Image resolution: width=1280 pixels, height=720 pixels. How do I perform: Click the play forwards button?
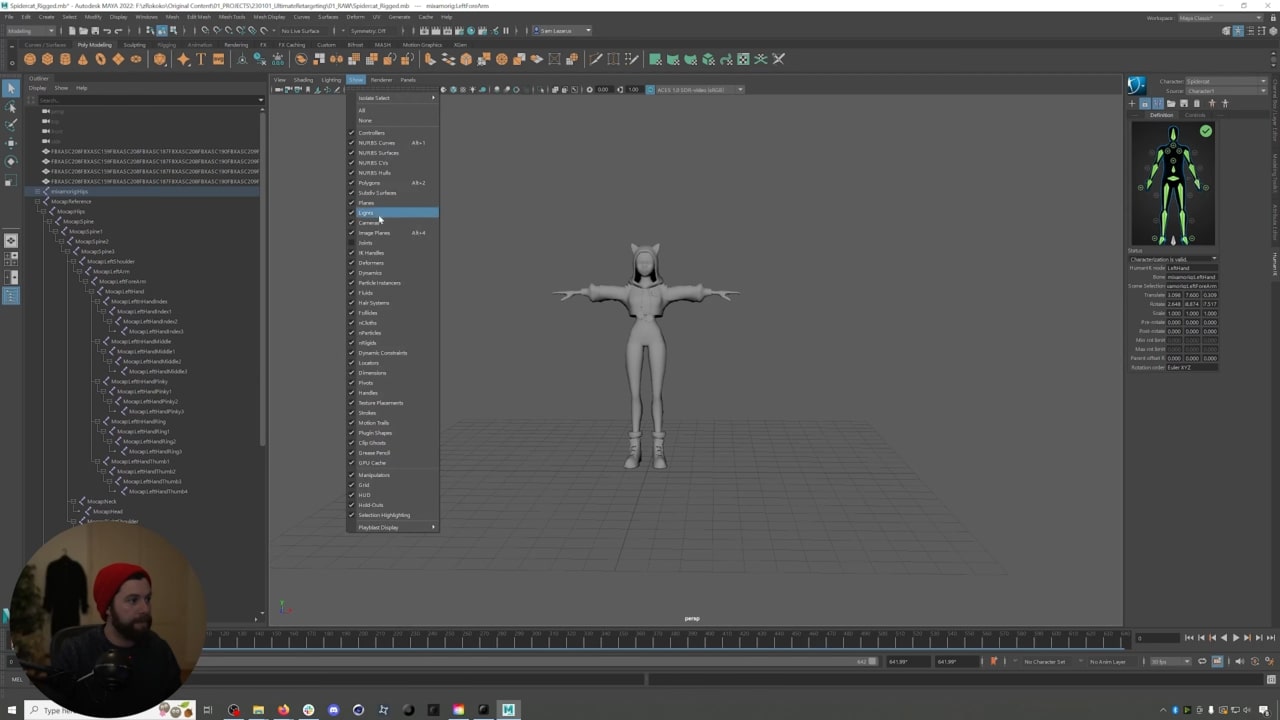point(1235,638)
